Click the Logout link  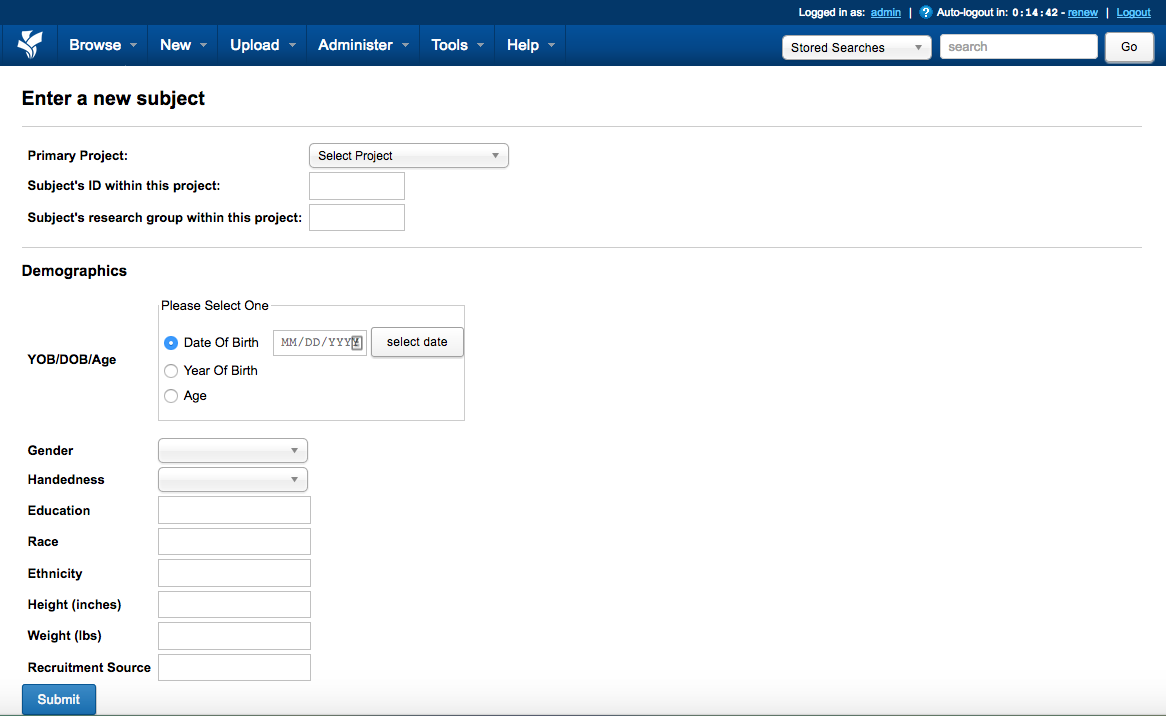(1133, 13)
